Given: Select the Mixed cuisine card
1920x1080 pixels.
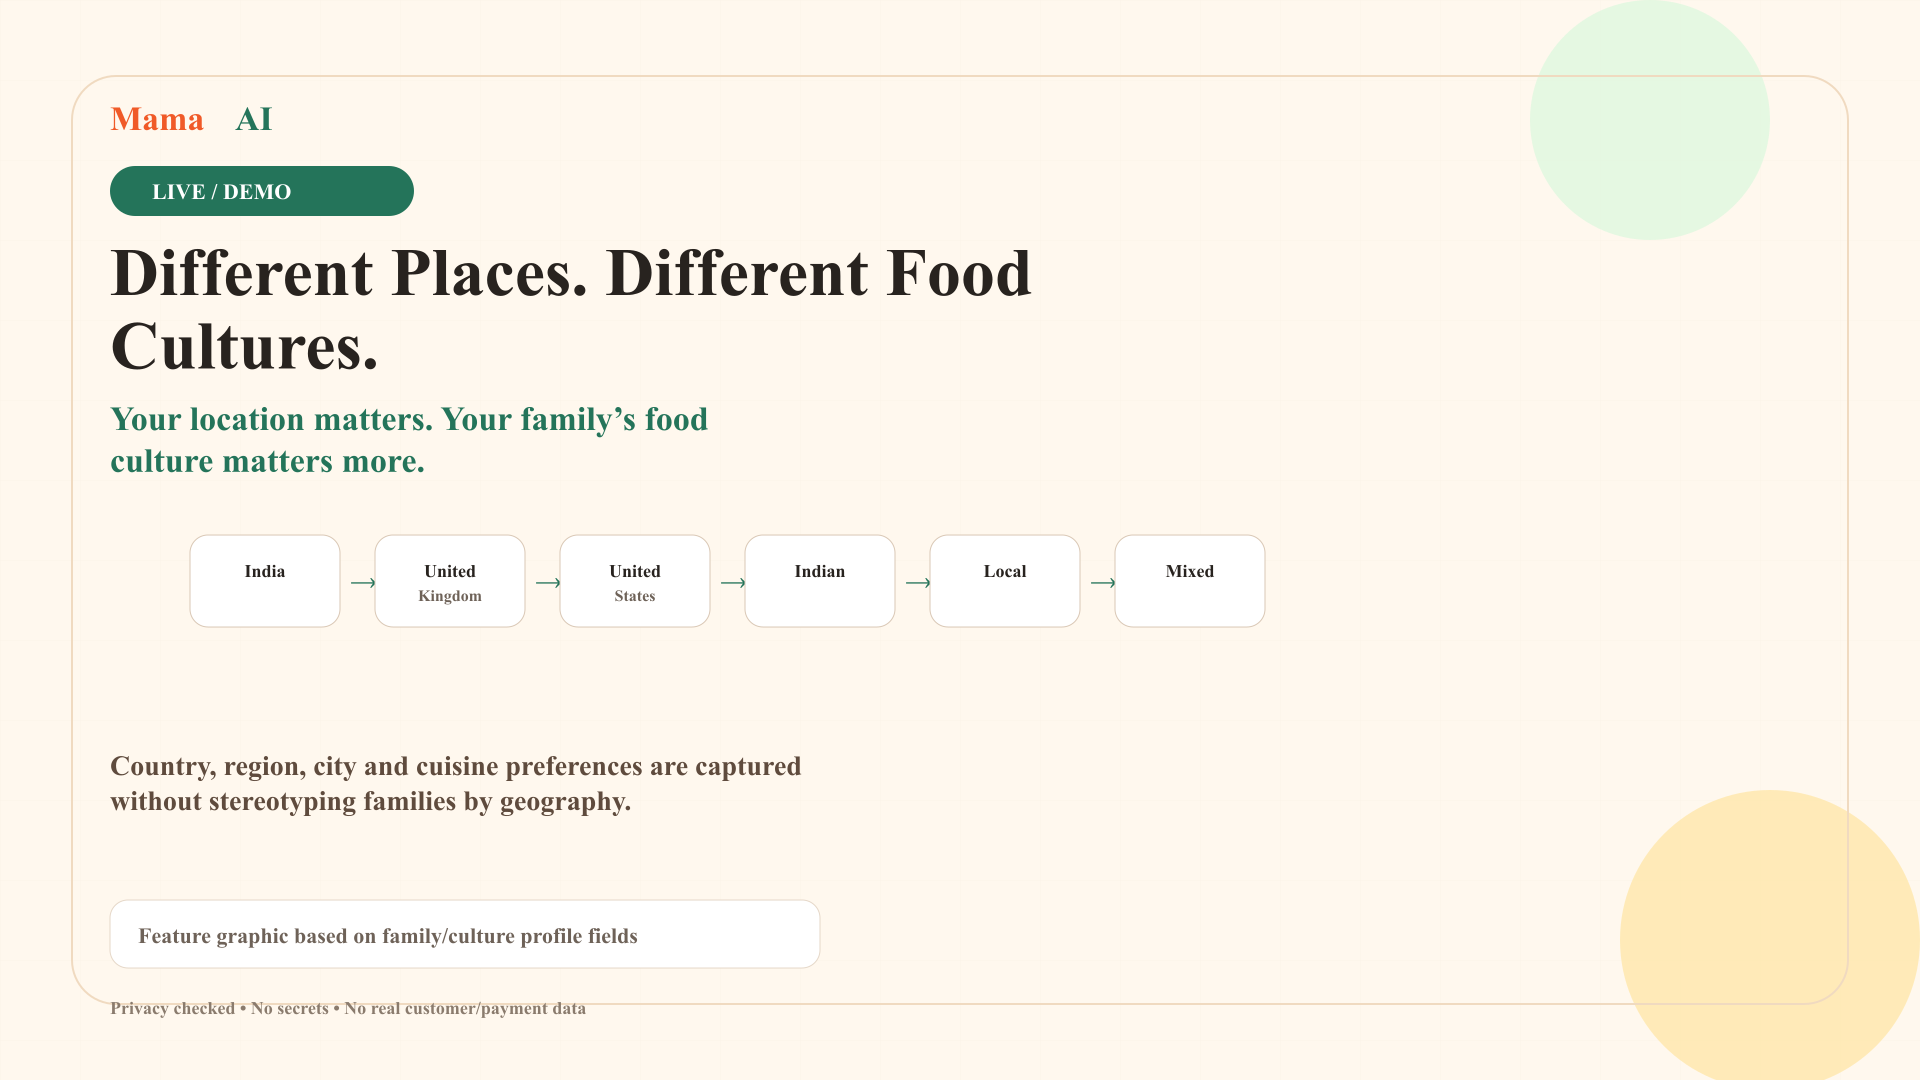Looking at the screenshot, I should (1190, 581).
